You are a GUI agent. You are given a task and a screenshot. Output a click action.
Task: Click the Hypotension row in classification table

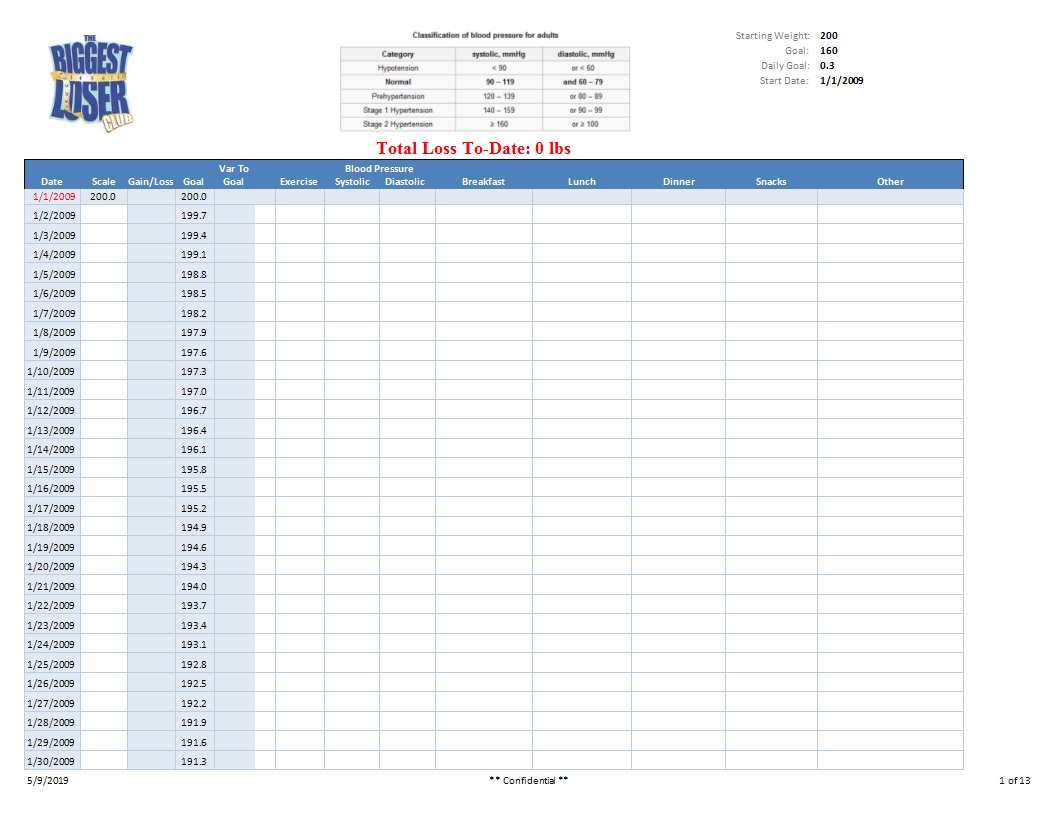485,68
